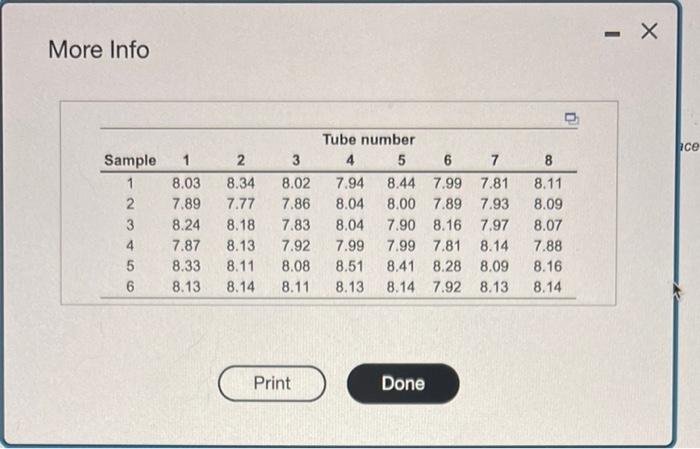700x449 pixels.
Task: Click value 7.83 in sample 3 row
Action: 296,225
